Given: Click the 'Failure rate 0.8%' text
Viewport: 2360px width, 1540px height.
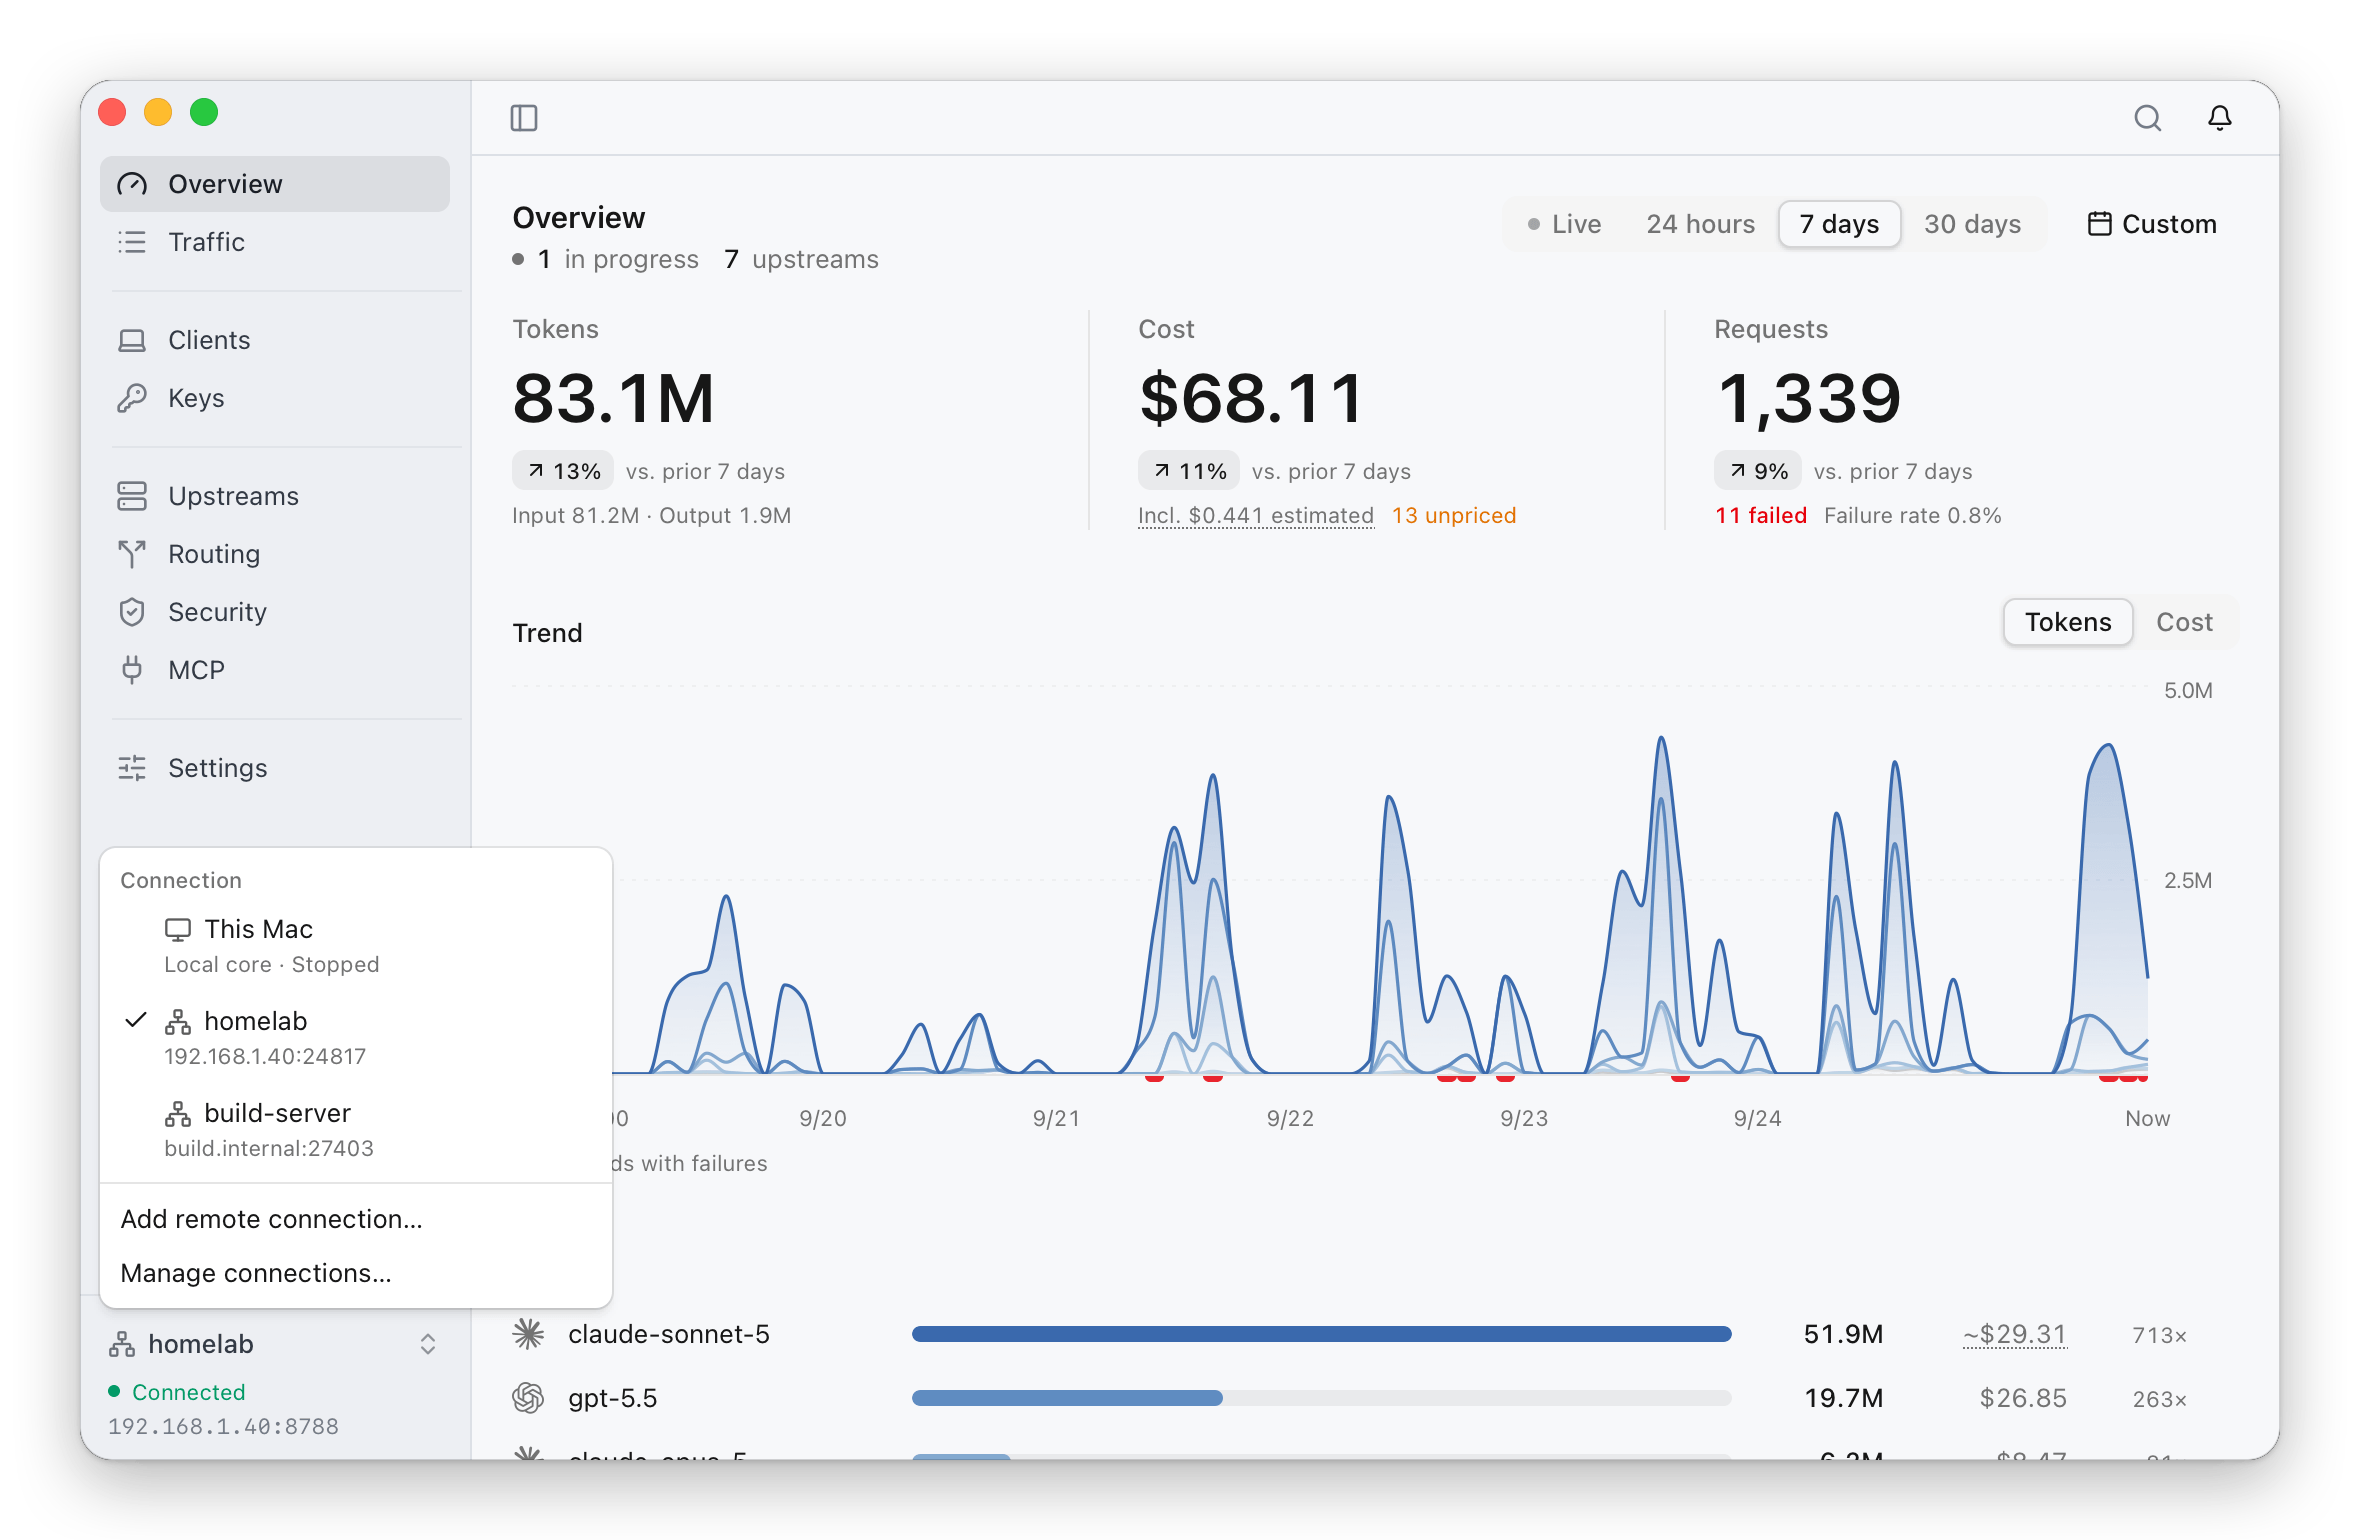Looking at the screenshot, I should click(x=1912, y=516).
